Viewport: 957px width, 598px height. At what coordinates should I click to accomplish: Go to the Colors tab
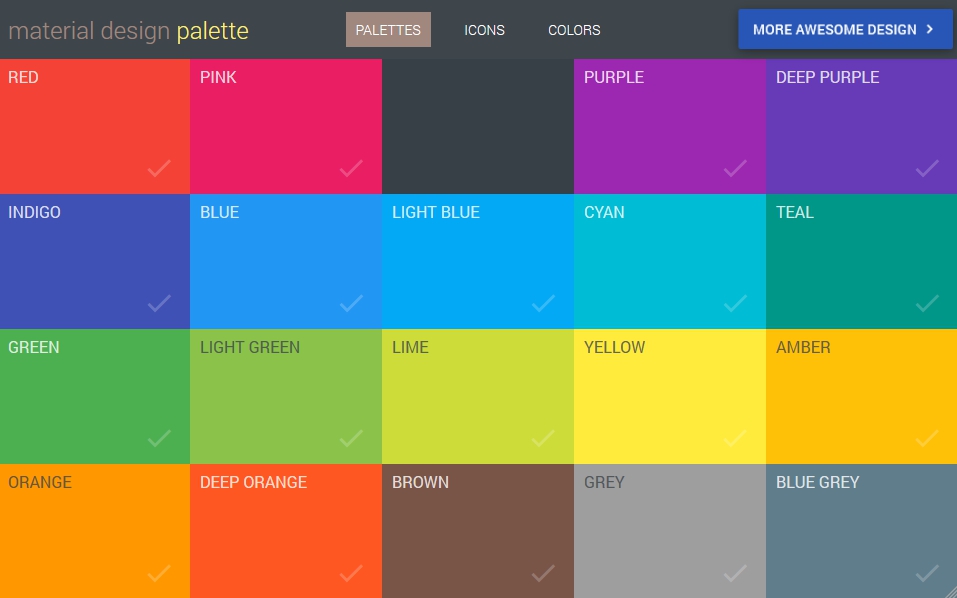tap(574, 30)
